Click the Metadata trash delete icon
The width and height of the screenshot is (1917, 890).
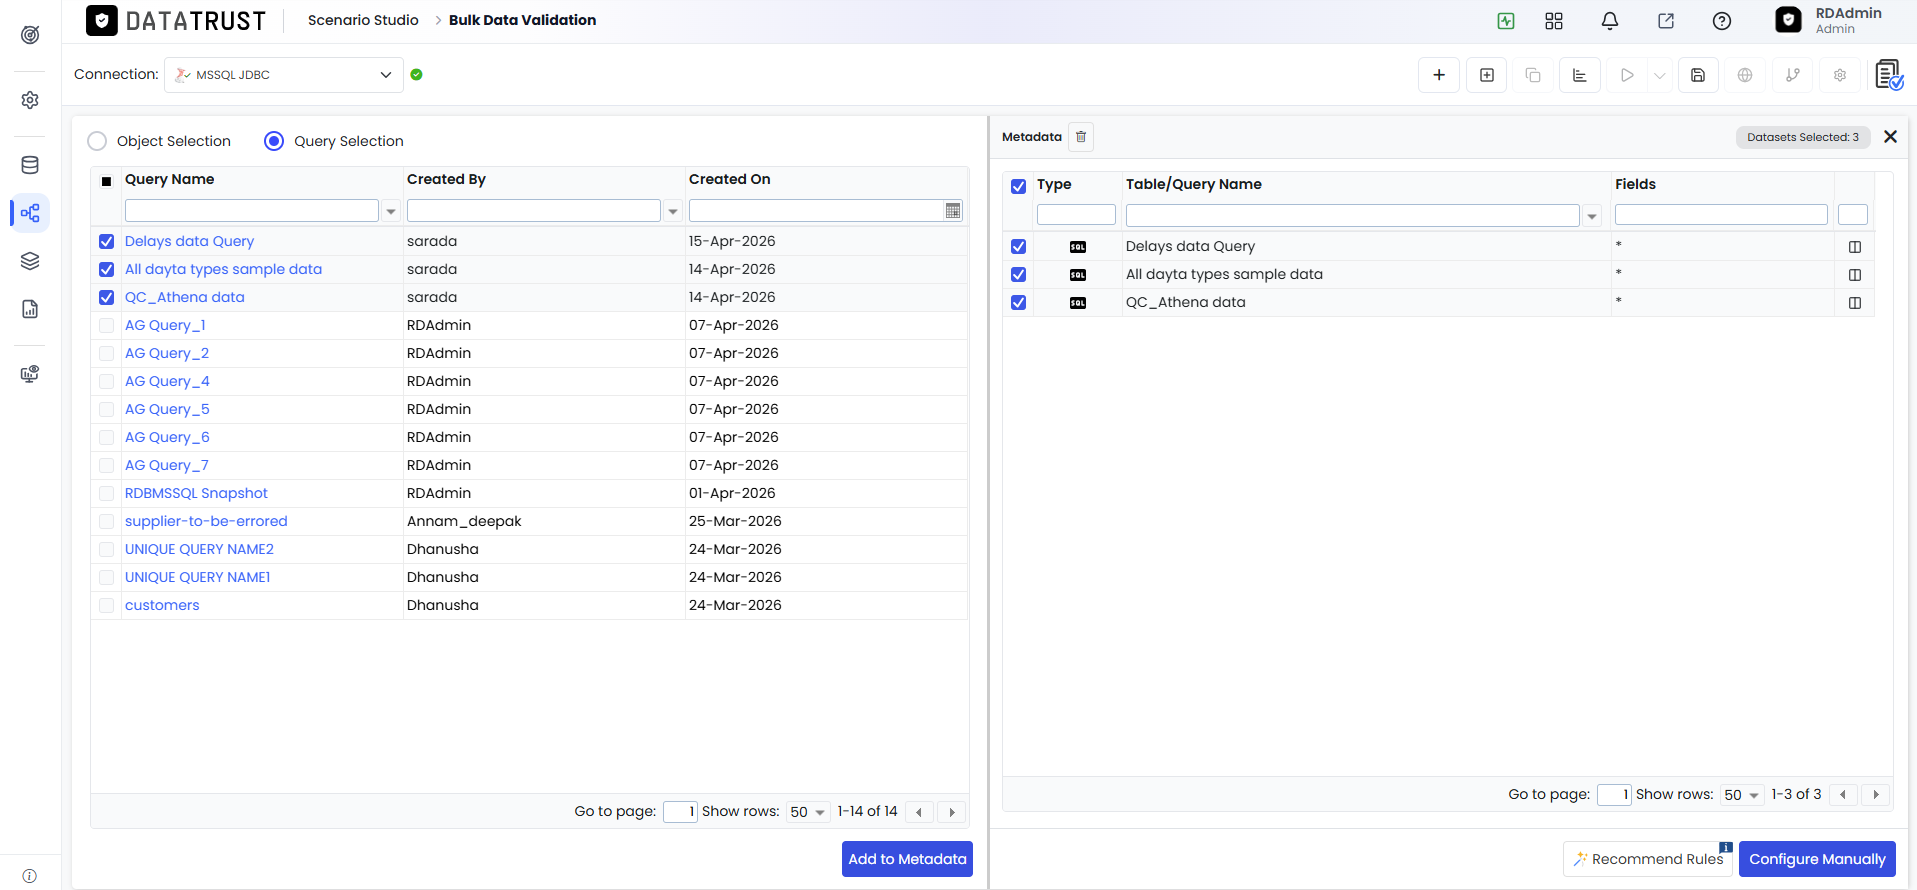pyautogui.click(x=1081, y=137)
